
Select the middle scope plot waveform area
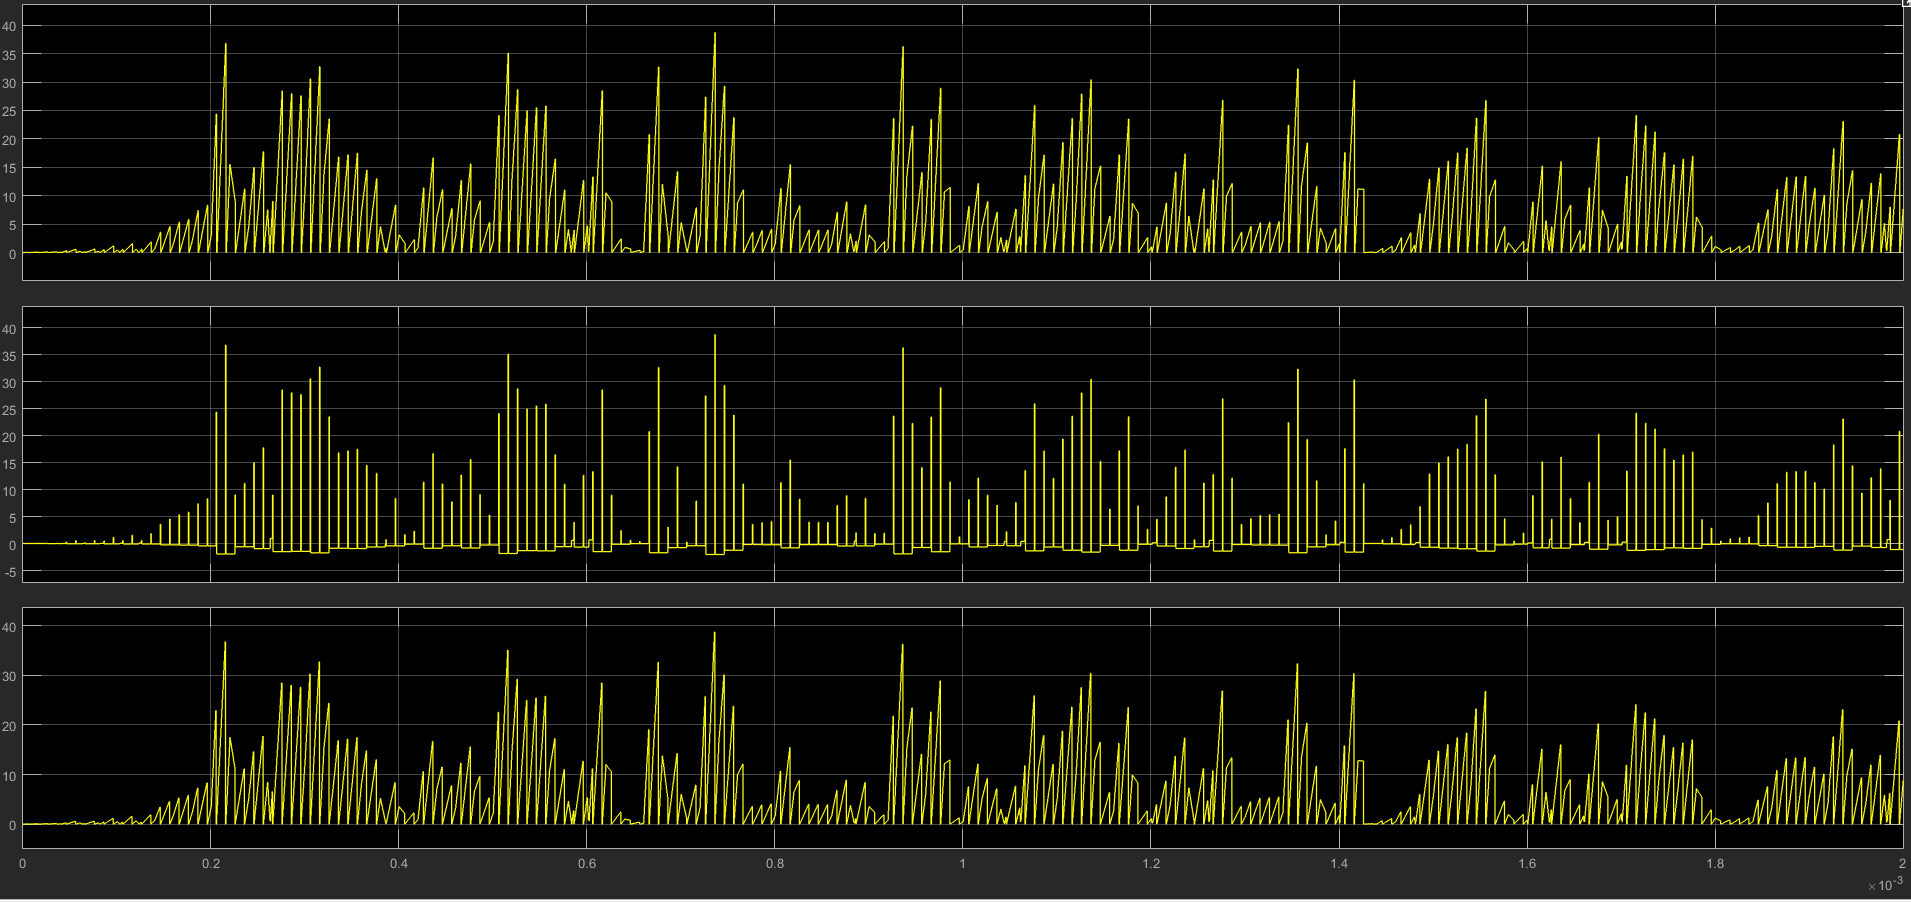pos(962,444)
